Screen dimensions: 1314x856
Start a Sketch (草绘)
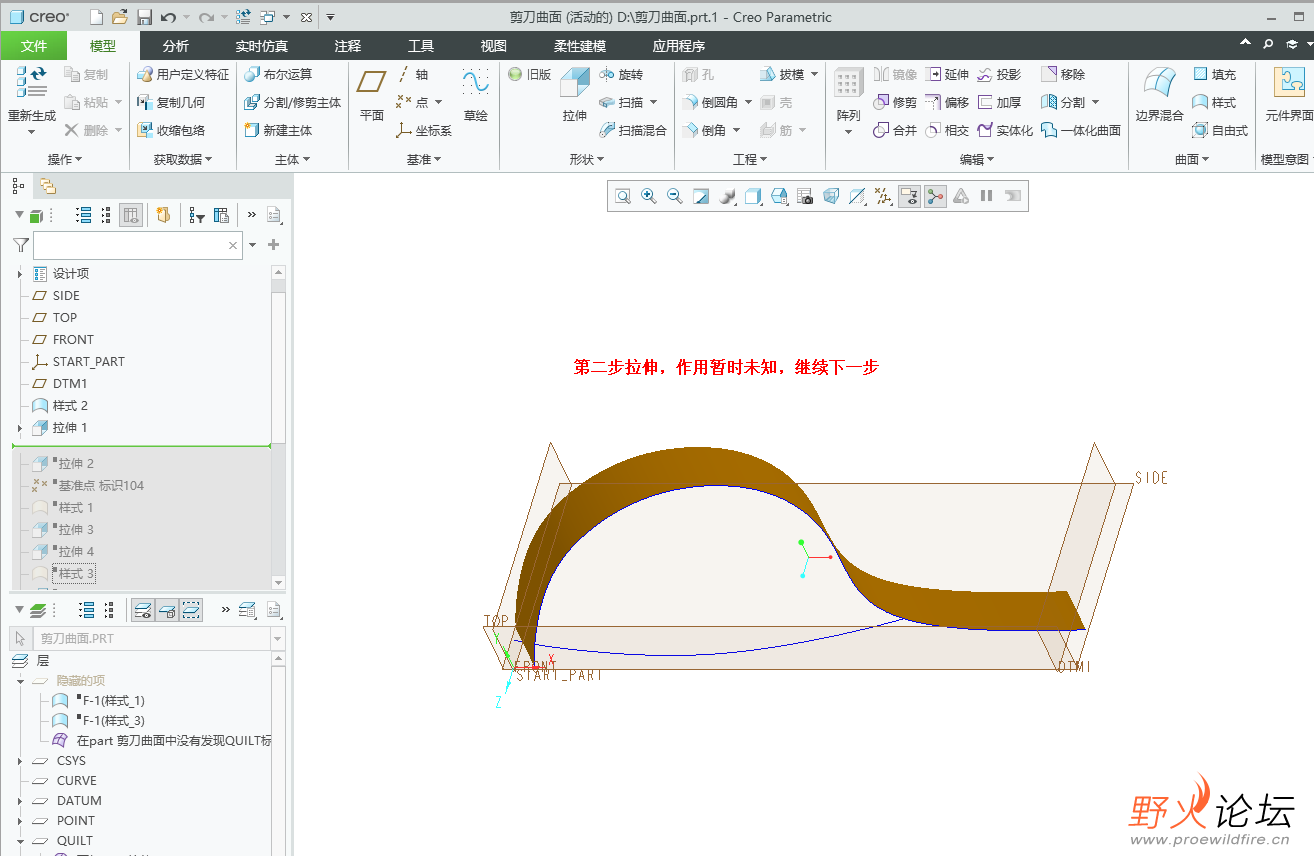coord(475,95)
